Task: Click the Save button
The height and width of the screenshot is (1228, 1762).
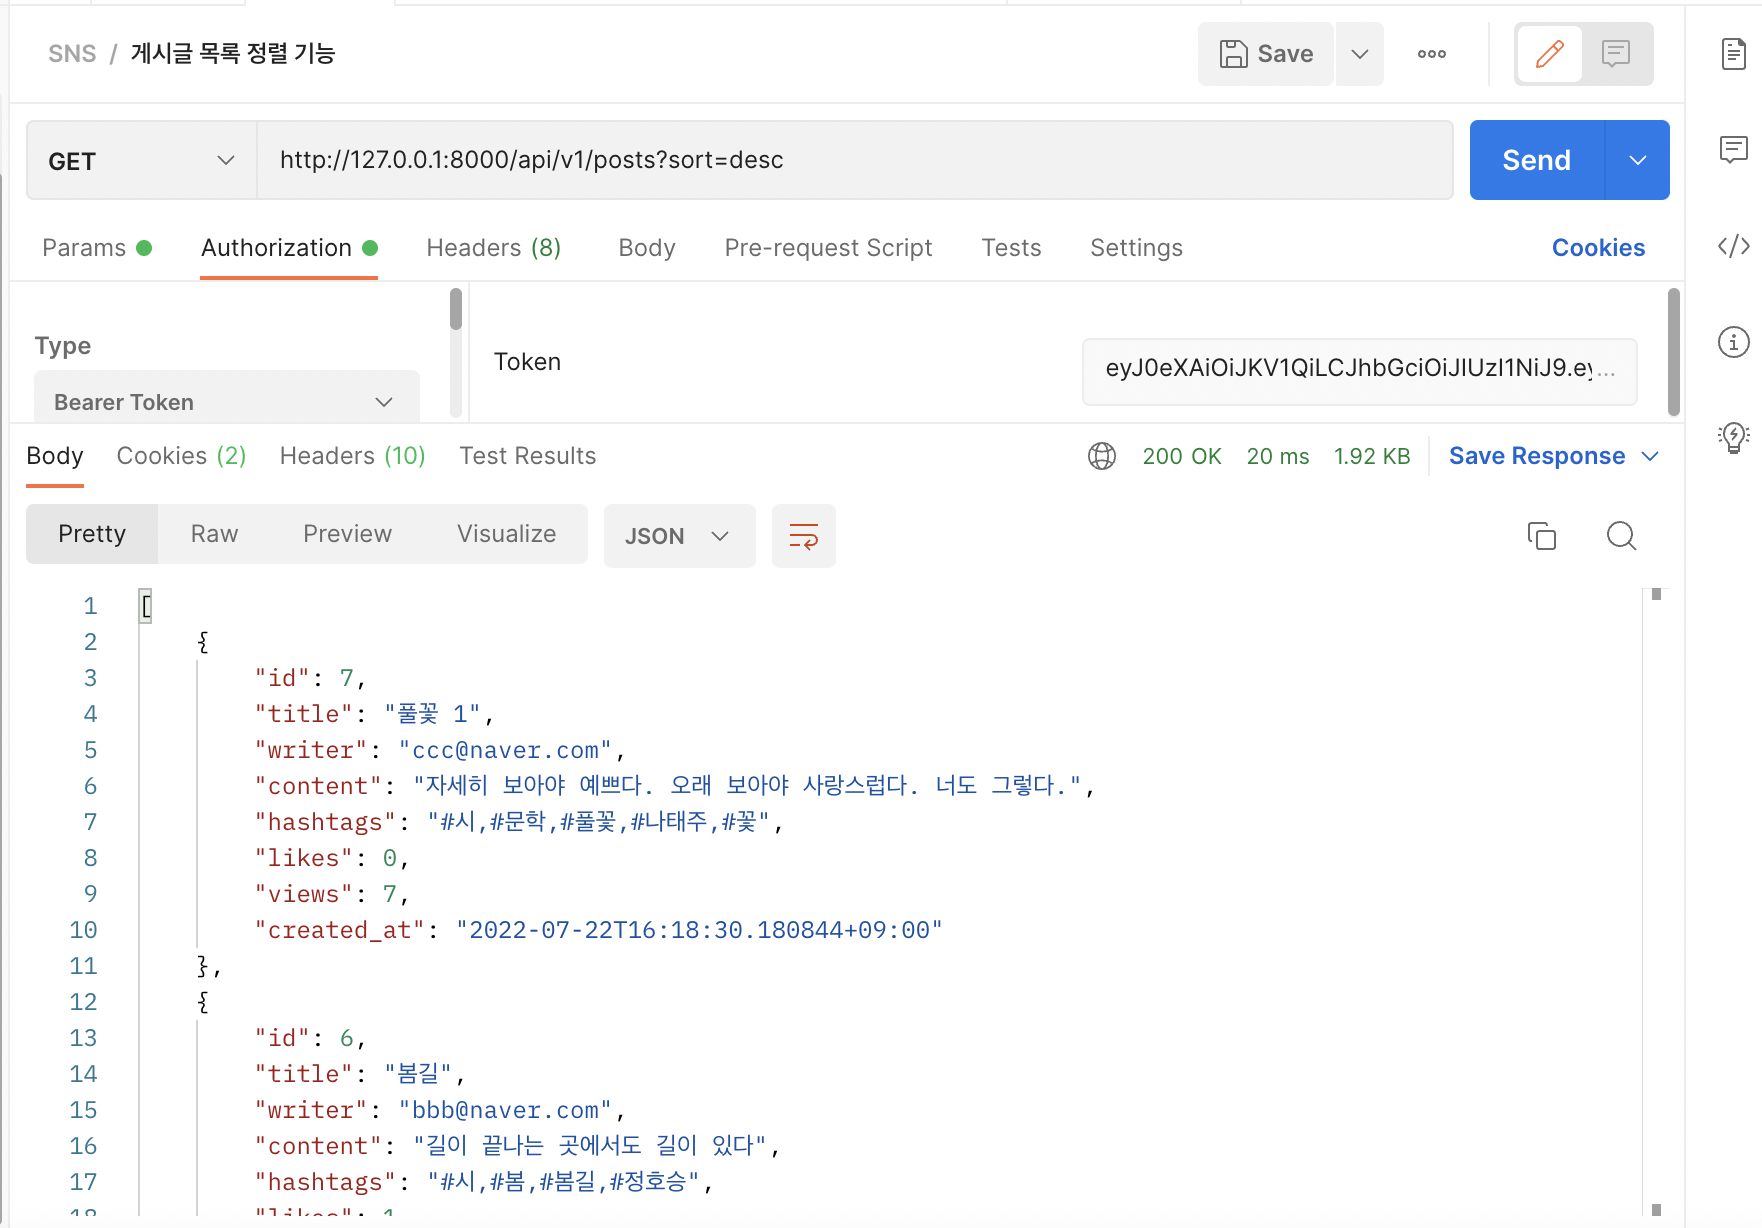Action: (1266, 54)
